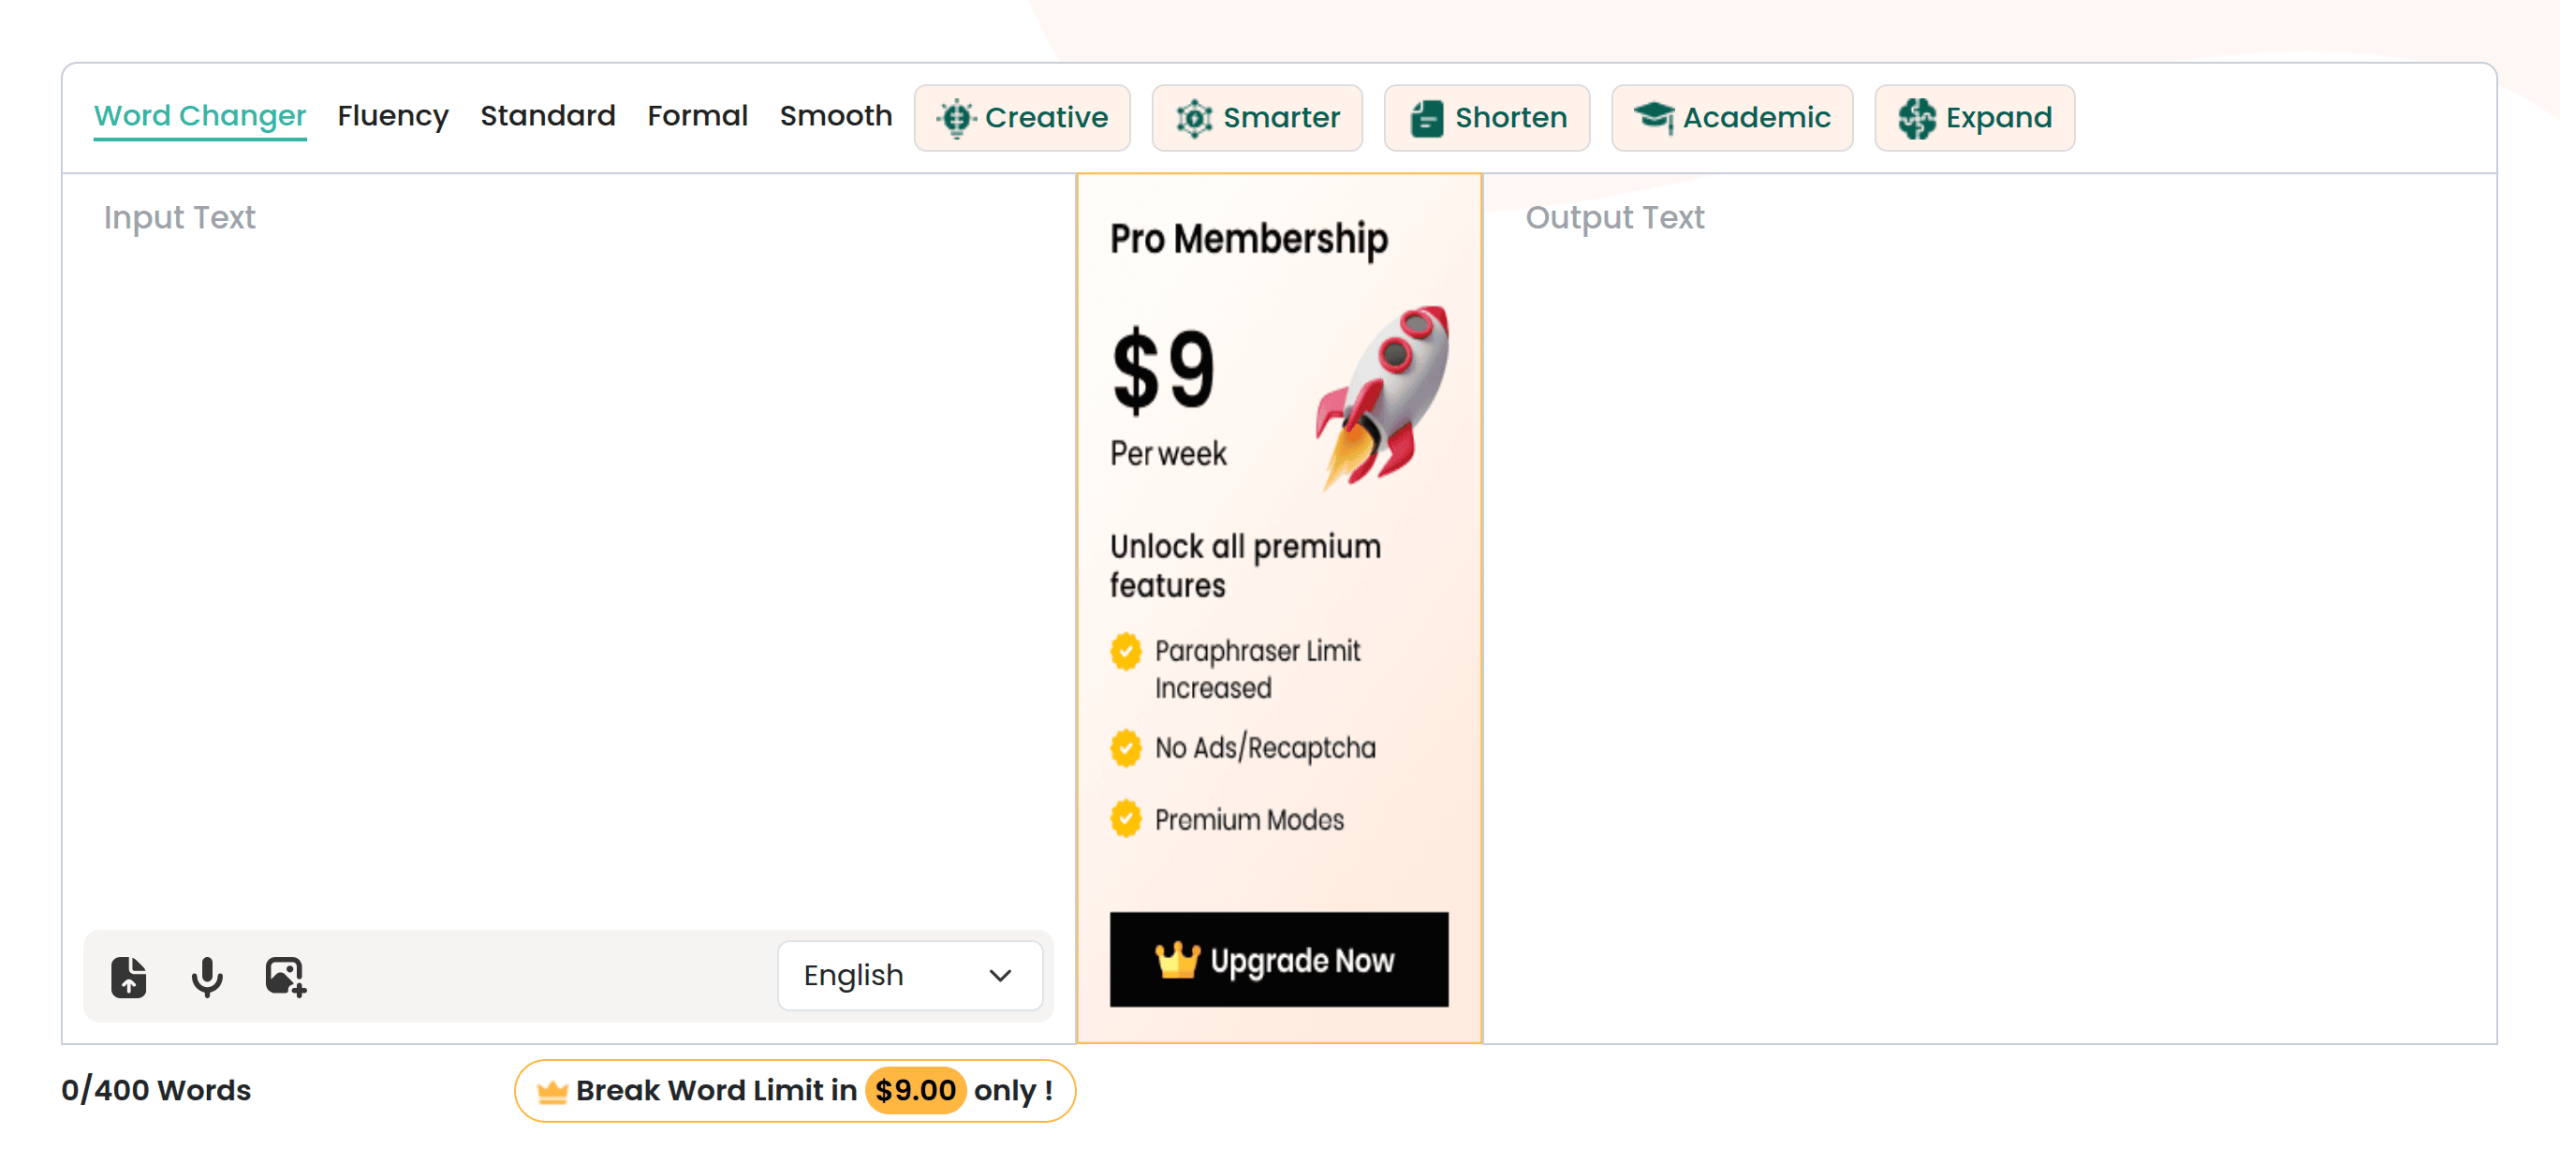Click the add image icon
Viewport: 2560px width, 1149px height.
[285, 976]
